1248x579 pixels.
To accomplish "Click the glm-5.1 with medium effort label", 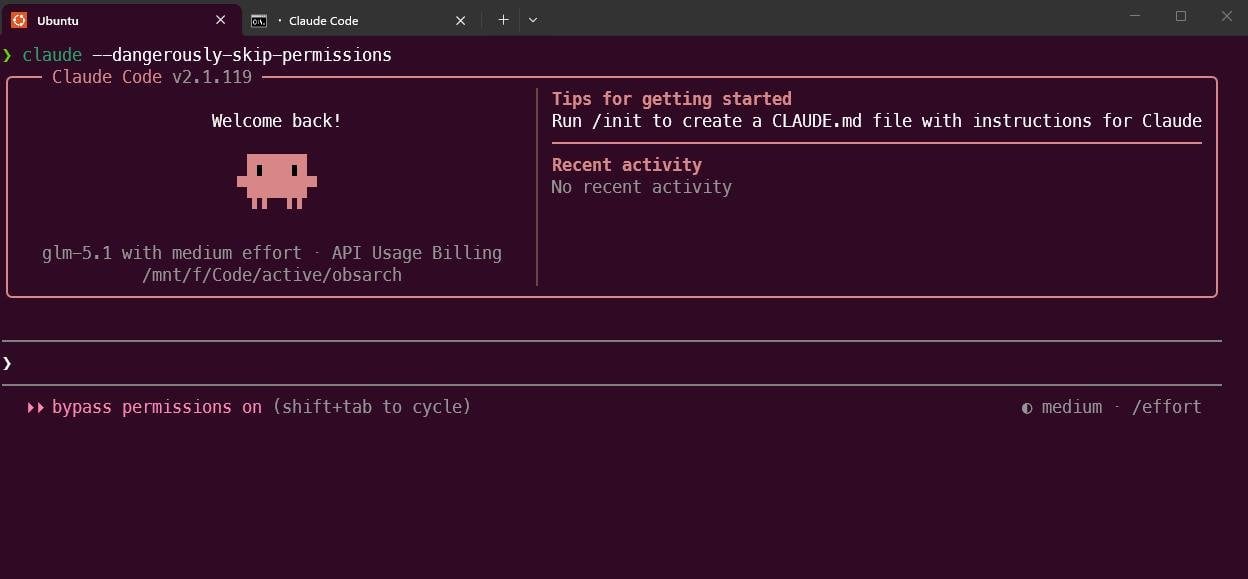I will click(172, 253).
